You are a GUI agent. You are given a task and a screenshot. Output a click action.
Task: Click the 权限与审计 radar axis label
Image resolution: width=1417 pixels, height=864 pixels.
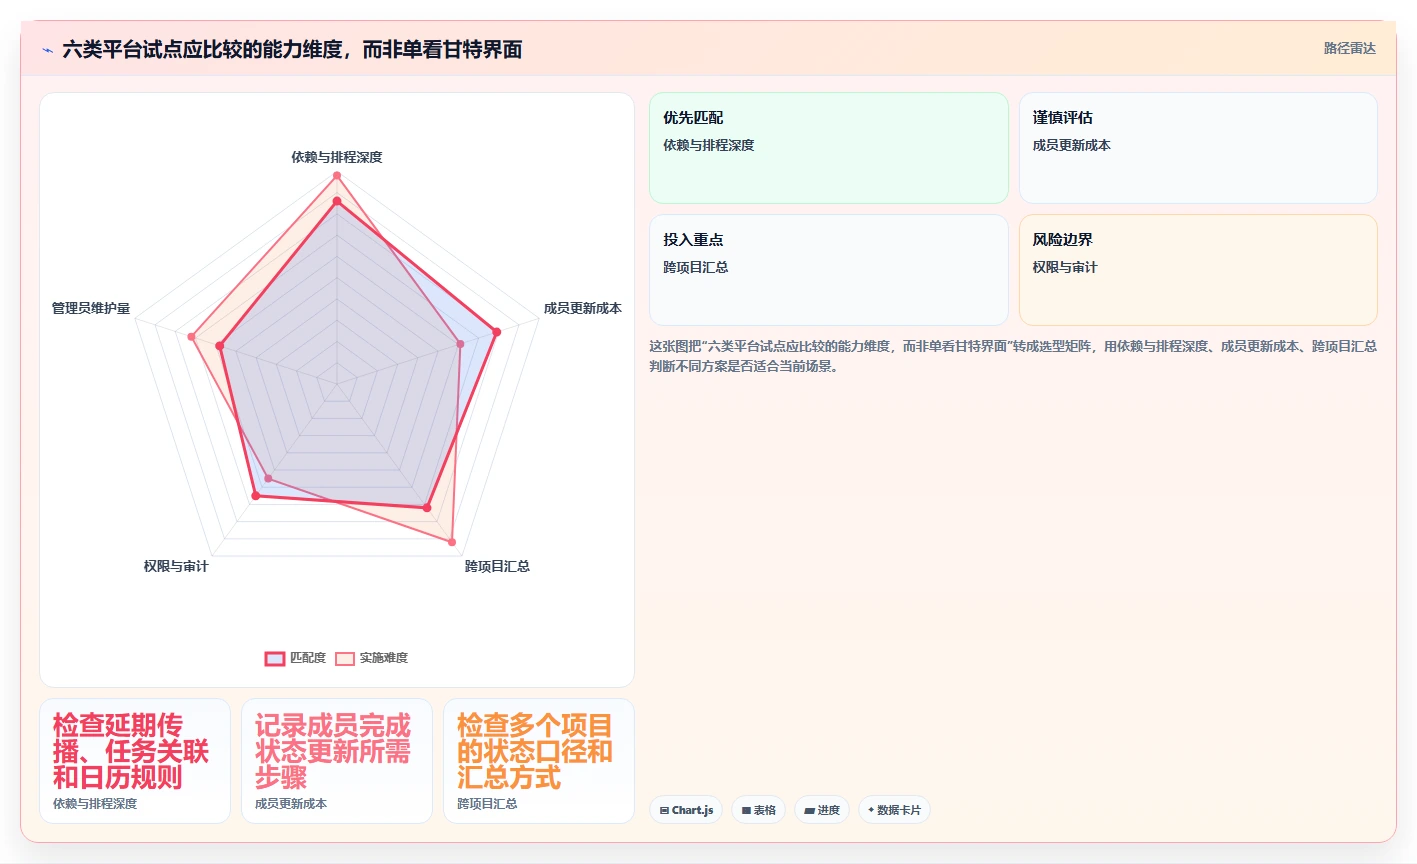click(176, 566)
